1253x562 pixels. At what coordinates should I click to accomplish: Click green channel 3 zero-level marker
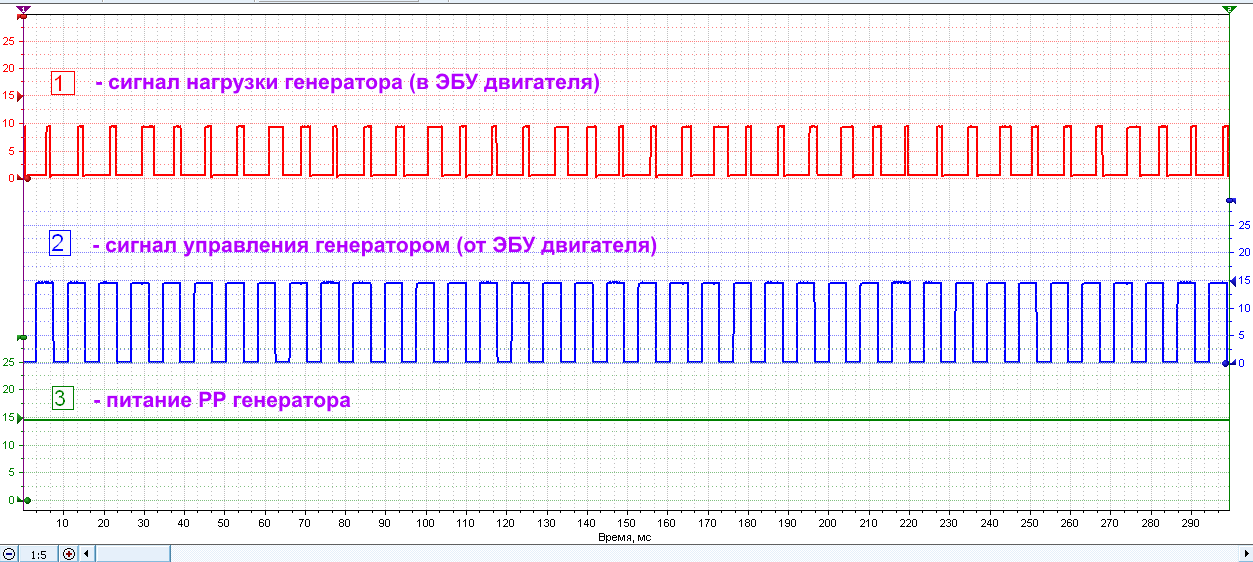coord(24,500)
